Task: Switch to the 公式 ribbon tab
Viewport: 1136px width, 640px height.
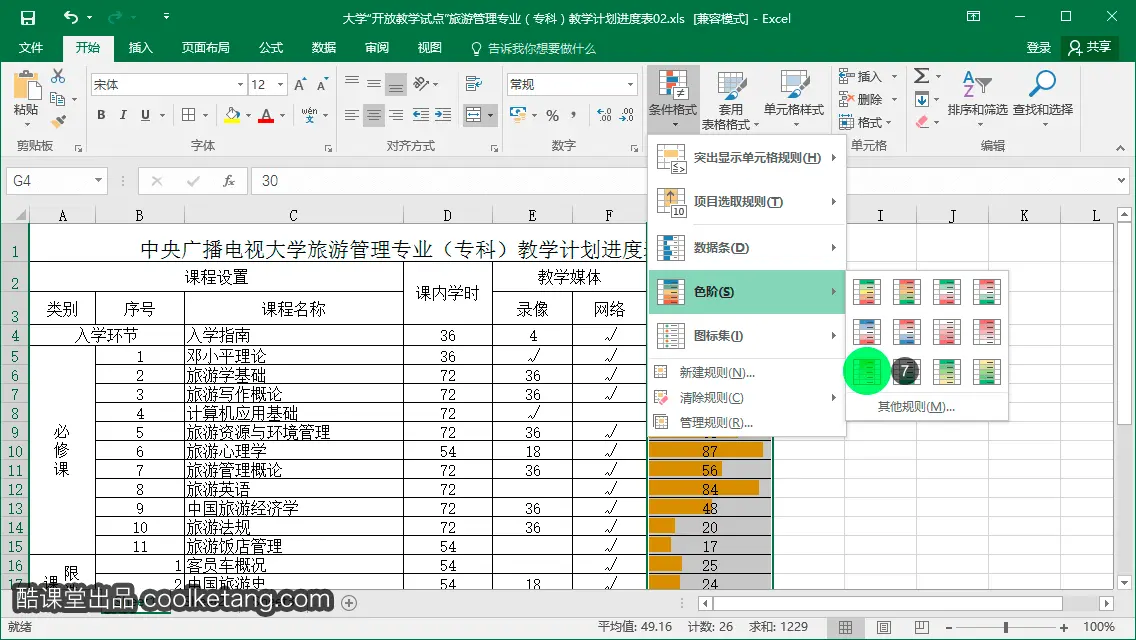Action: [x=271, y=48]
